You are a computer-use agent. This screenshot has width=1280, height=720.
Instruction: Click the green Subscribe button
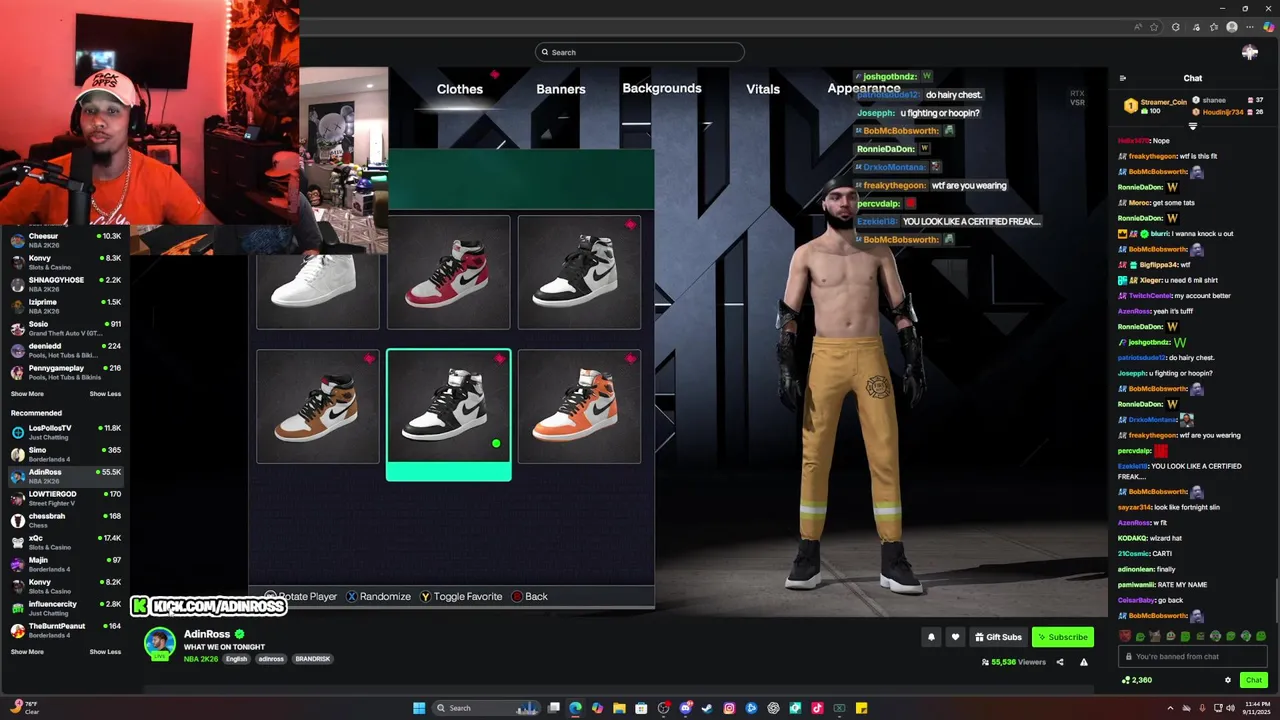[1062, 637]
